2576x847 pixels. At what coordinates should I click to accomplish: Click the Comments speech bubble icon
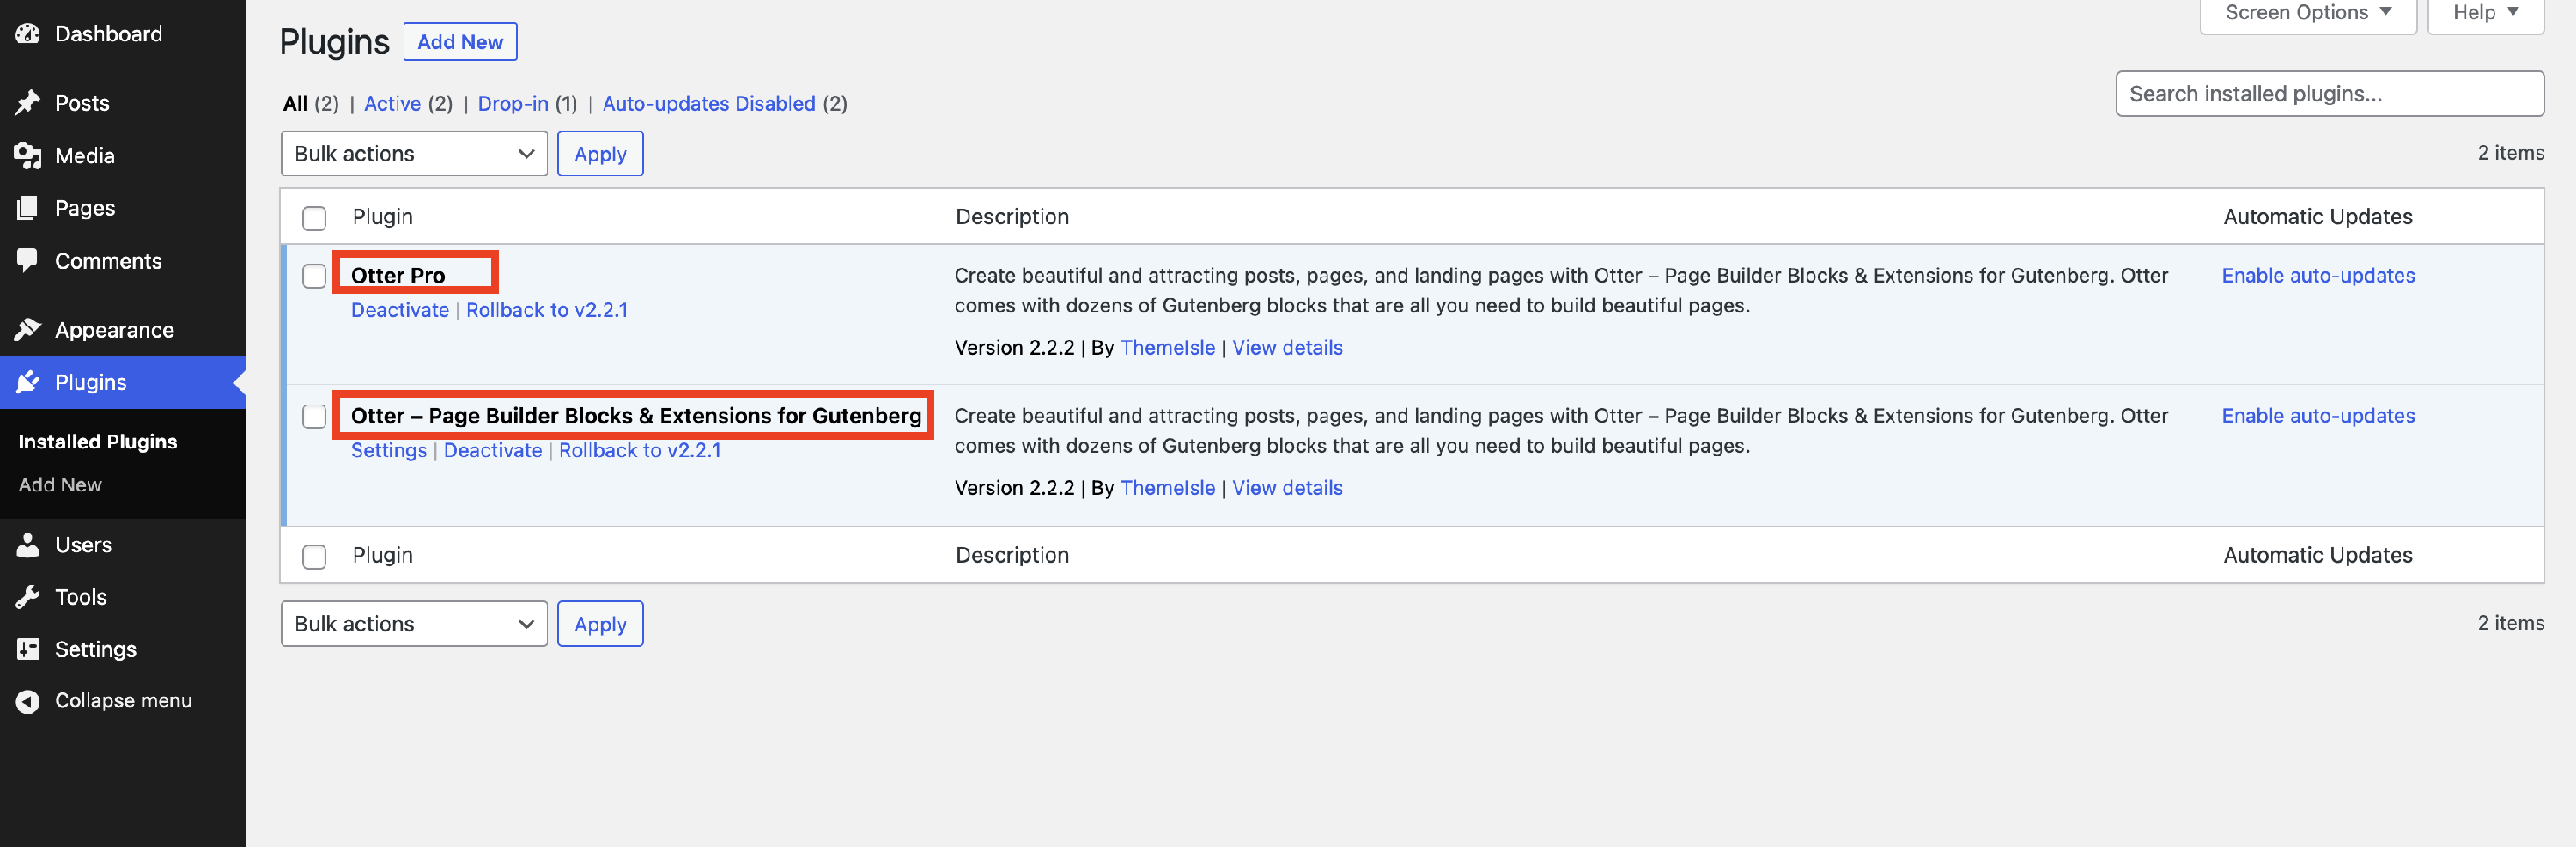click(28, 260)
